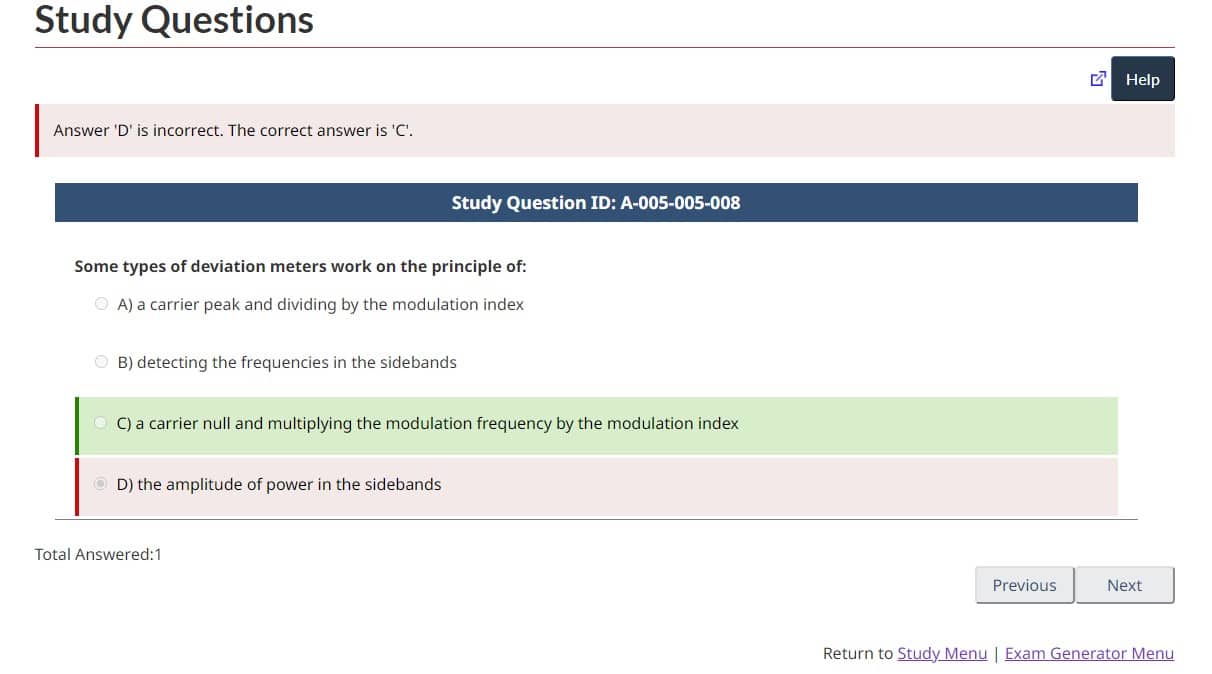Select radio button for answer A
The height and width of the screenshot is (674, 1212).
pos(101,304)
